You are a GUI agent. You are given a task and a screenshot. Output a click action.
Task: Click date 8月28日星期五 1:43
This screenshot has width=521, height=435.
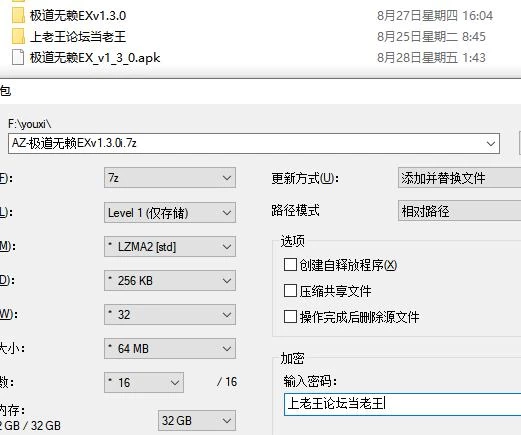pyautogui.click(x=431, y=58)
